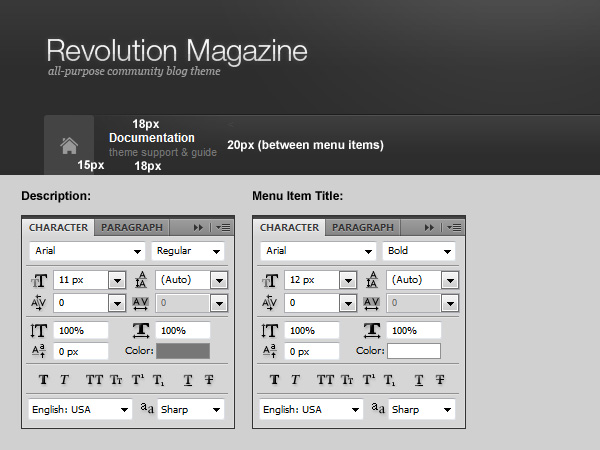Click white color swatch in Menu Item Title panel

(414, 351)
